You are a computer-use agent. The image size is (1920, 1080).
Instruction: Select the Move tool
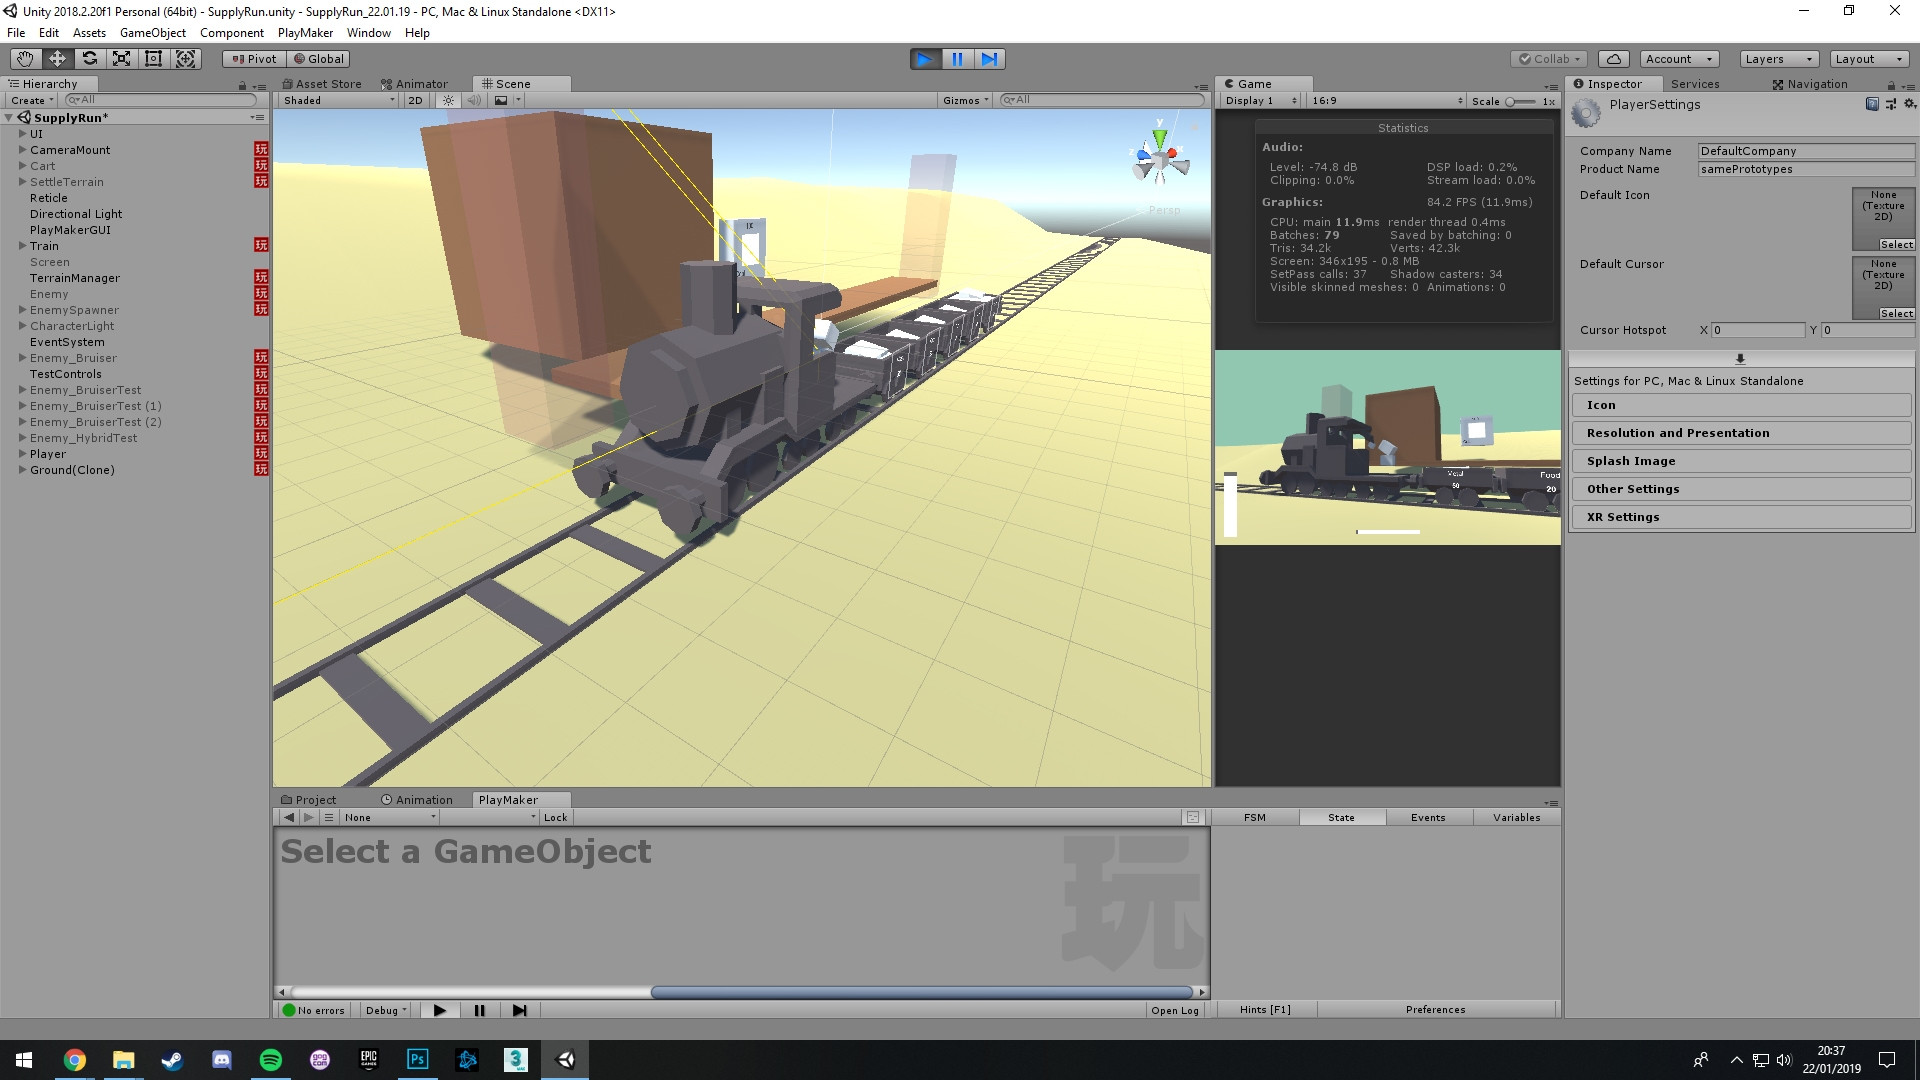(57, 59)
